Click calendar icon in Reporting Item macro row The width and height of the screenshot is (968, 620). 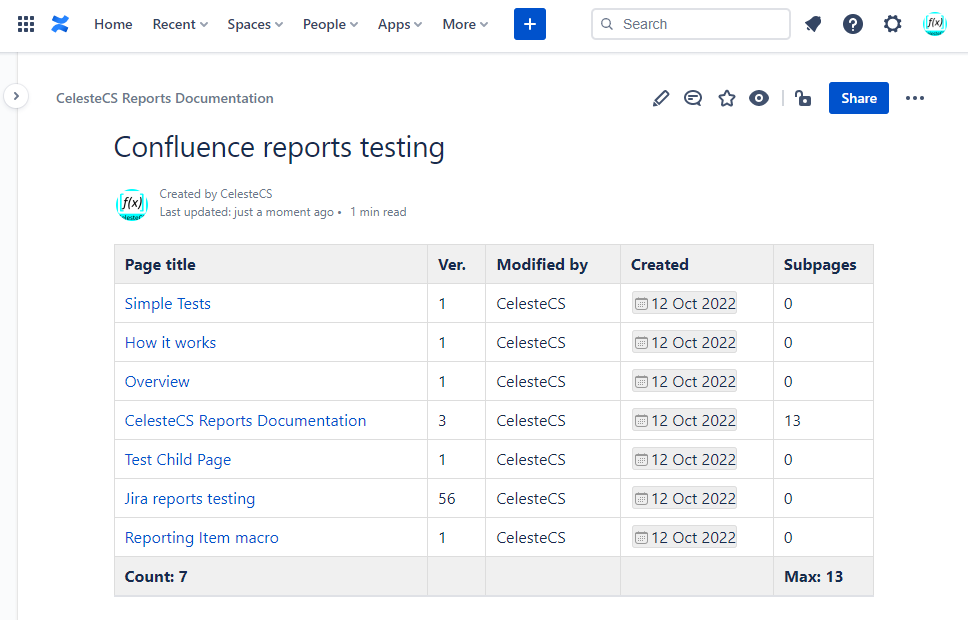coord(641,538)
